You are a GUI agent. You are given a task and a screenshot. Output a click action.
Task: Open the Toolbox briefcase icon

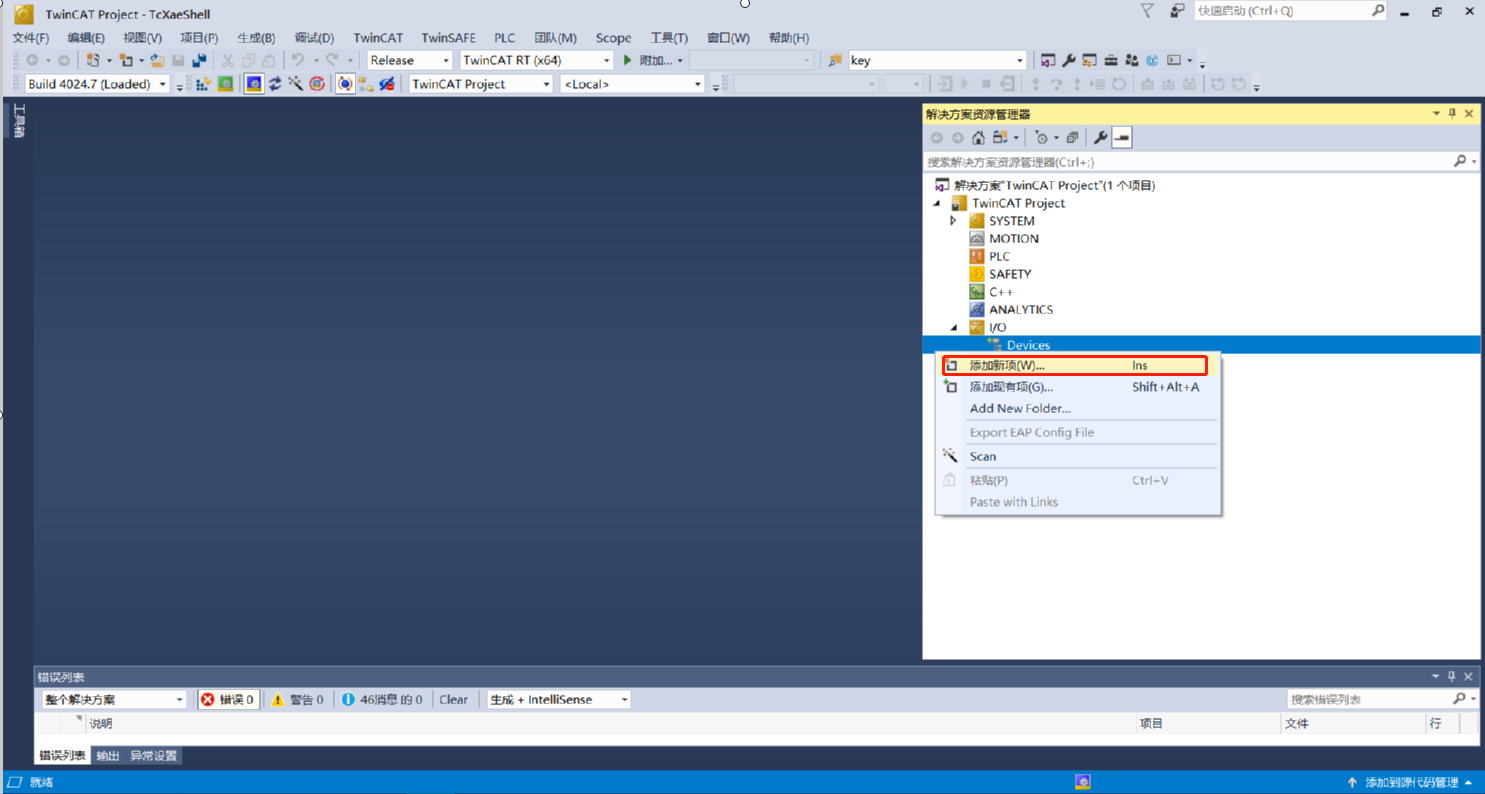(x=1110, y=60)
